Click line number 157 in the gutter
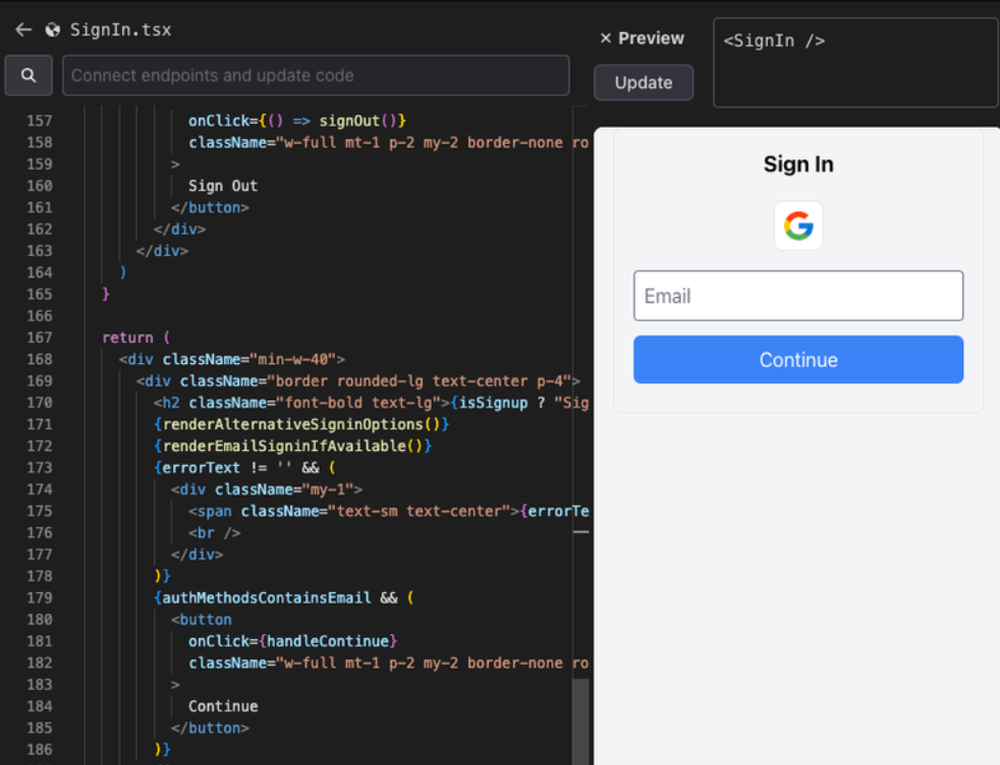This screenshot has height=765, width=1000. [x=40, y=120]
